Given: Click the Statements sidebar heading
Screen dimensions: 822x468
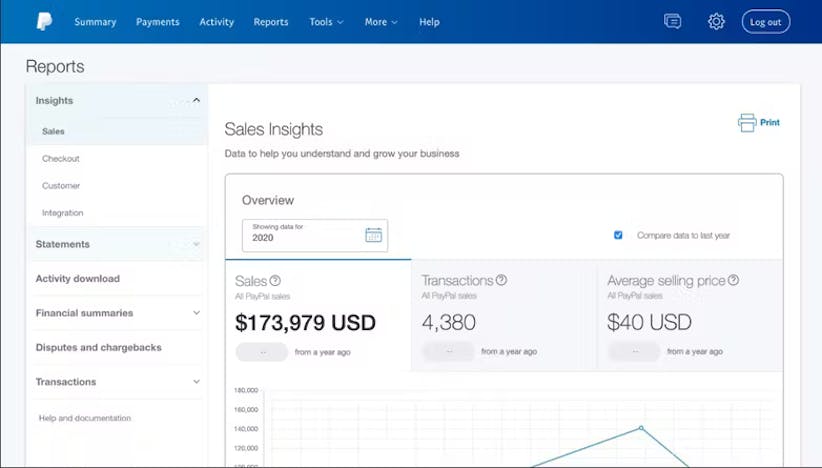Looking at the screenshot, I should [x=62, y=244].
